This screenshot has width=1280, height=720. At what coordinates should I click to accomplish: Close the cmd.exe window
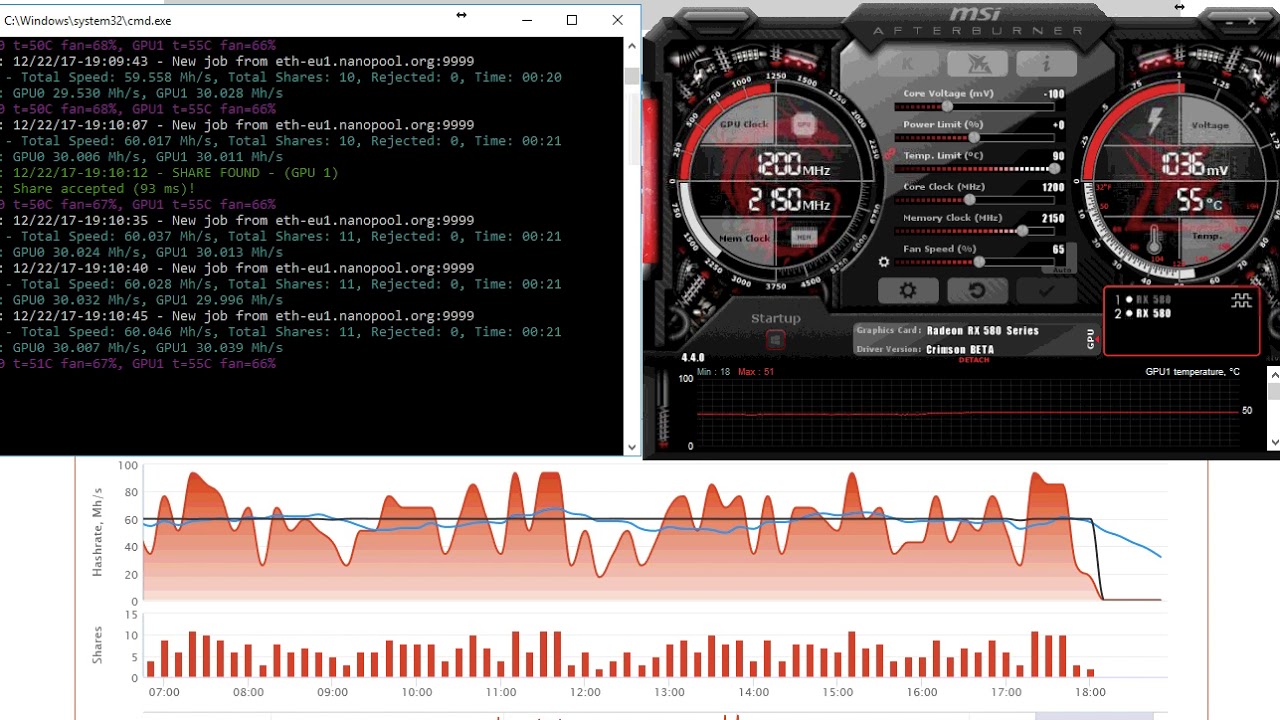pos(617,20)
